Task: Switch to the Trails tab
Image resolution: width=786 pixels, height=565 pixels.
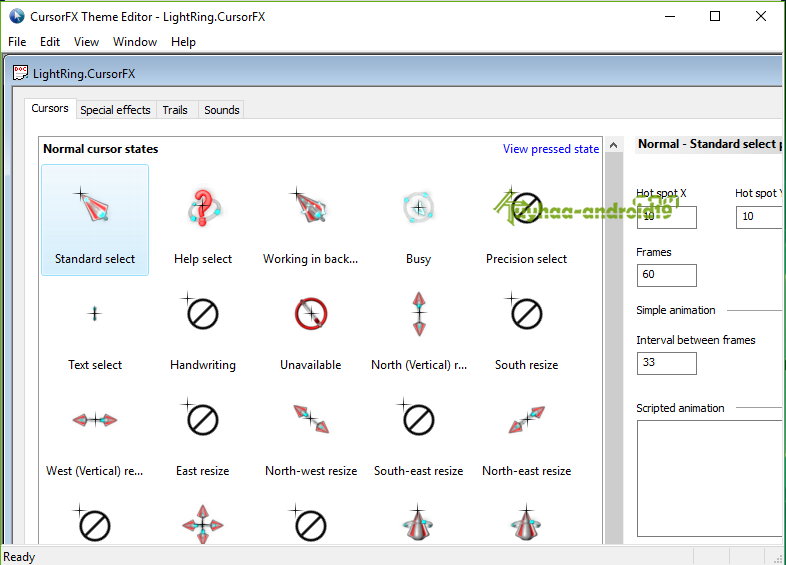Action: [x=175, y=110]
